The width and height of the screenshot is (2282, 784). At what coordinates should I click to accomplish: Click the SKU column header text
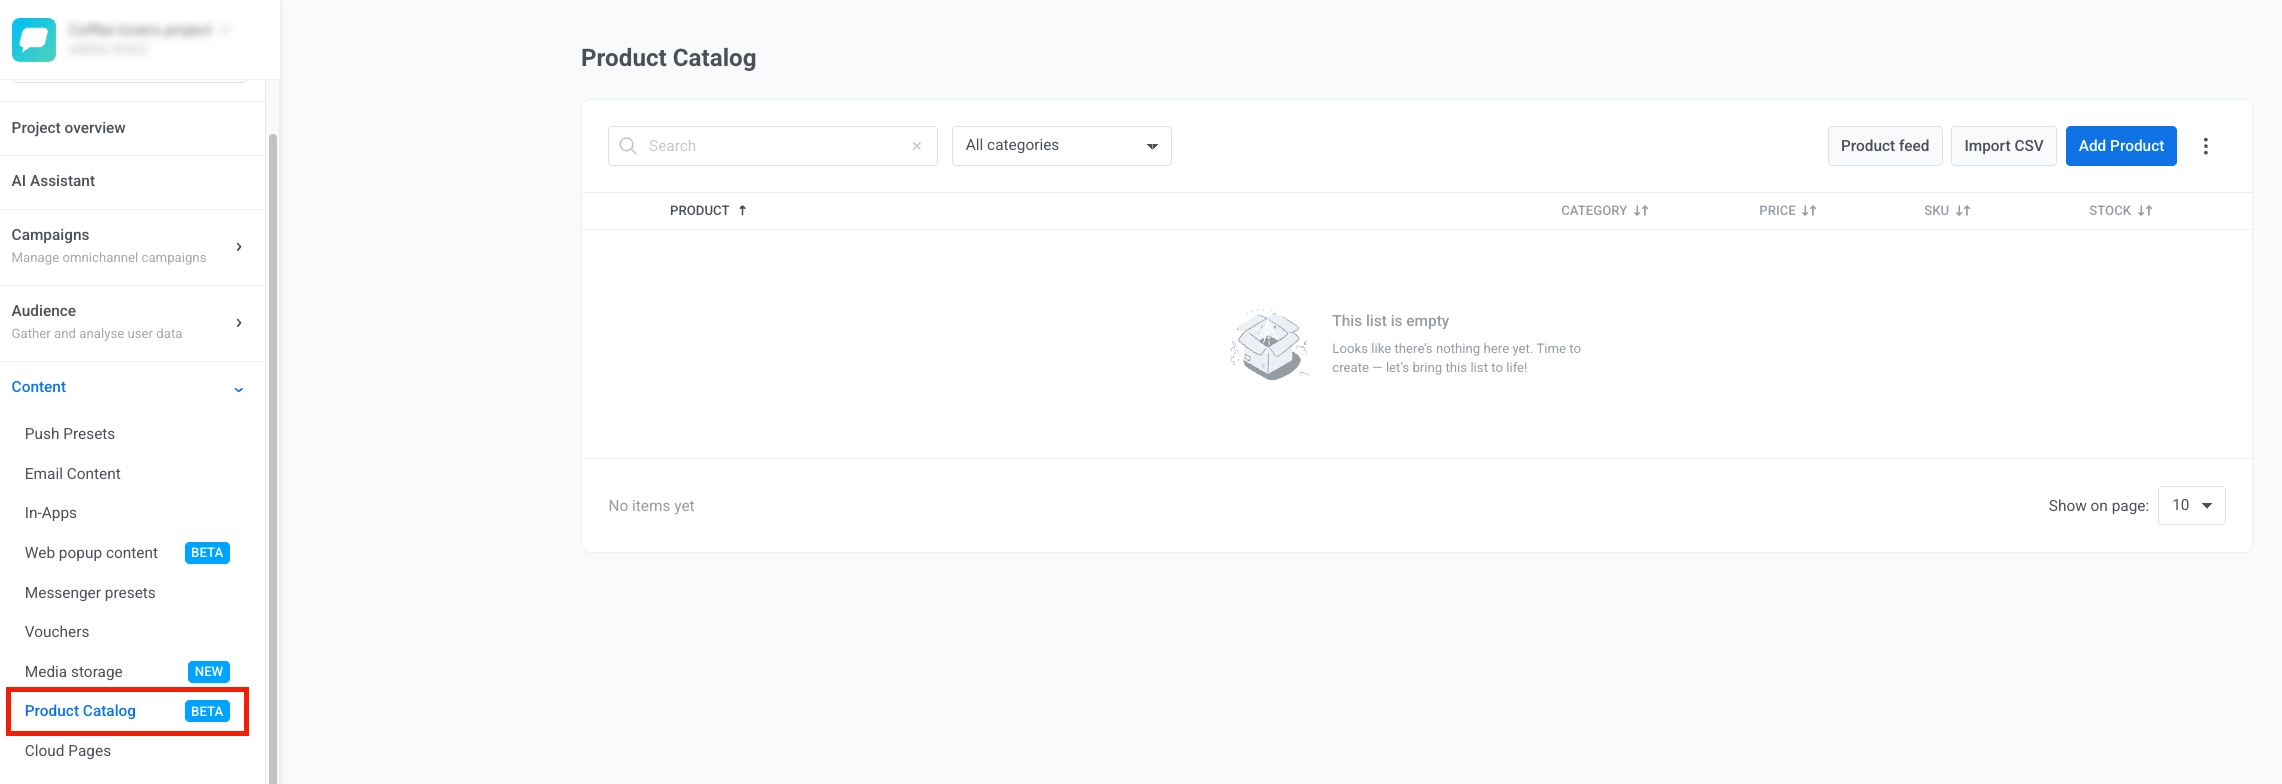(1936, 211)
